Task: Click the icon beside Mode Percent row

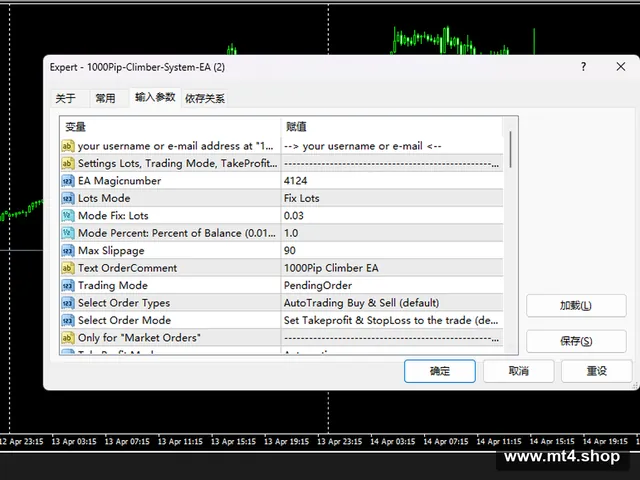Action: 68,233
